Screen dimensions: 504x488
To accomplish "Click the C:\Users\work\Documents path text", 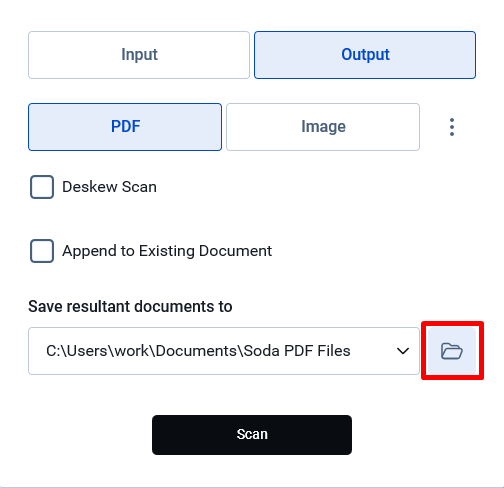I will coord(144,351).
